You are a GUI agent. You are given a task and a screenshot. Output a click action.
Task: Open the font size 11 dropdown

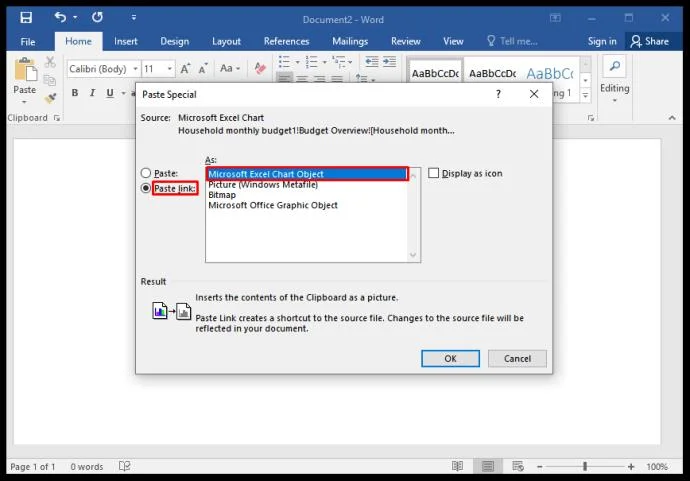coord(169,69)
